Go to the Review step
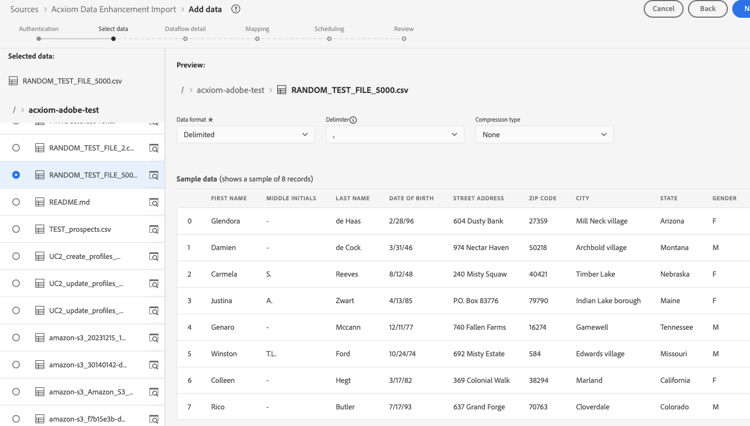750x426 pixels. 404,39
